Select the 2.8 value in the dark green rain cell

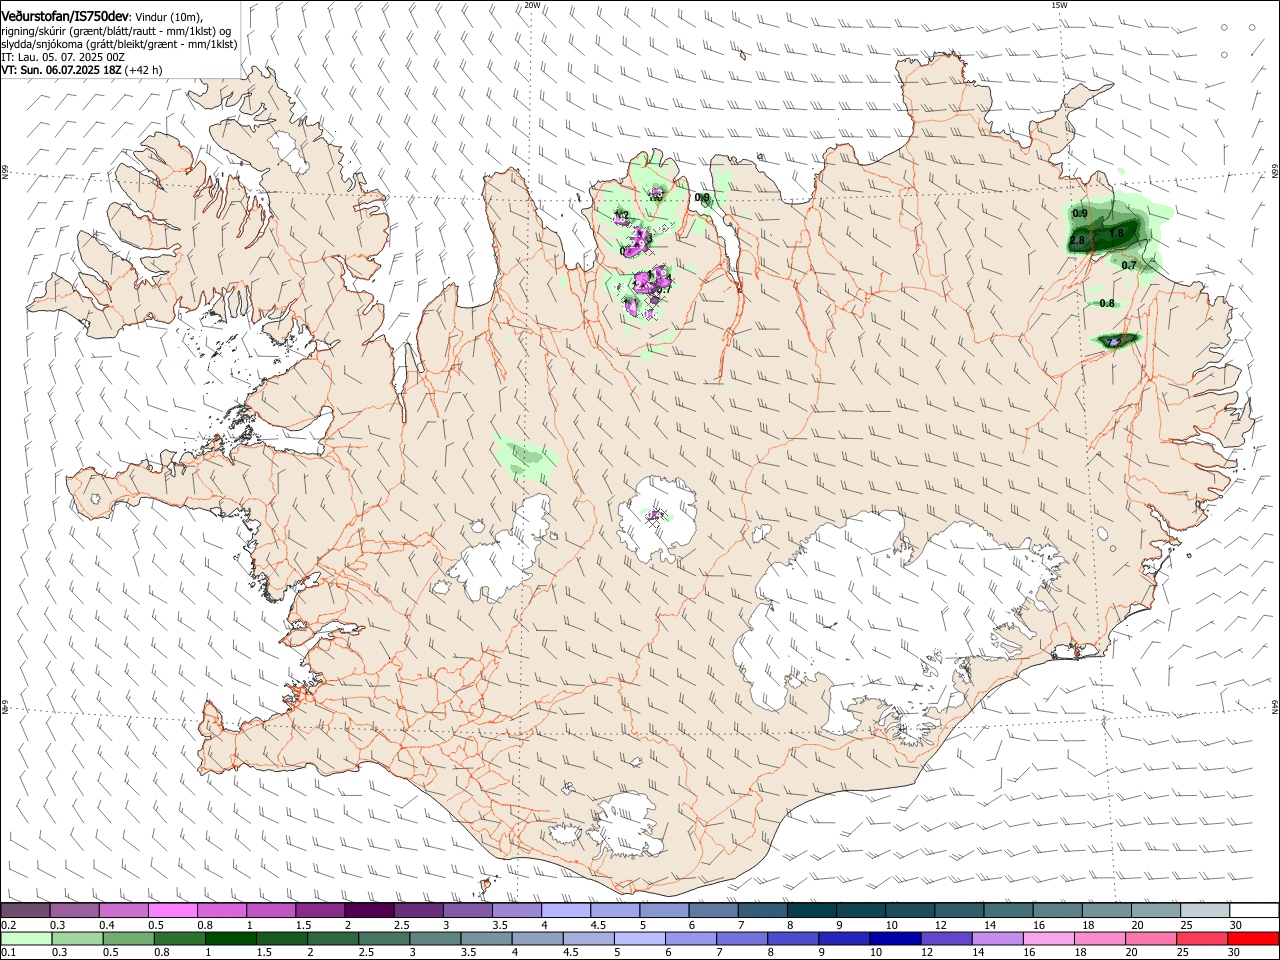point(1077,240)
